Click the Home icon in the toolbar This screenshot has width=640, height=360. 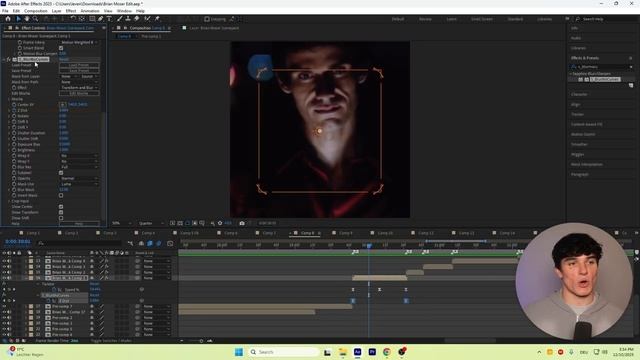click(8, 19)
